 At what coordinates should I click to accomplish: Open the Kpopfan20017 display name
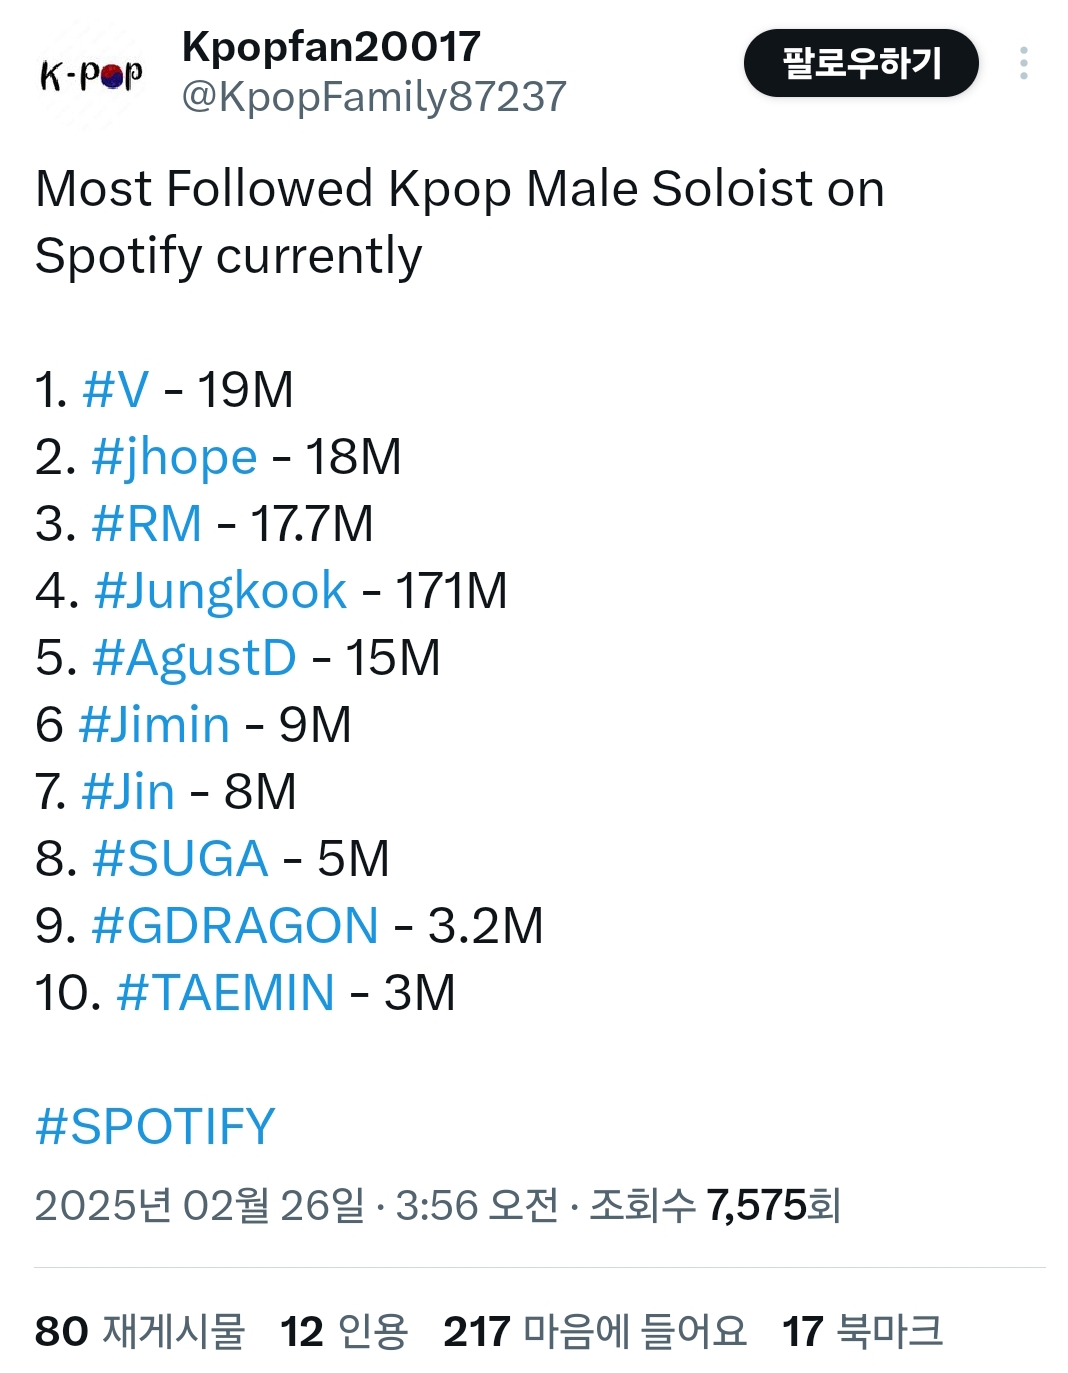coord(331,46)
